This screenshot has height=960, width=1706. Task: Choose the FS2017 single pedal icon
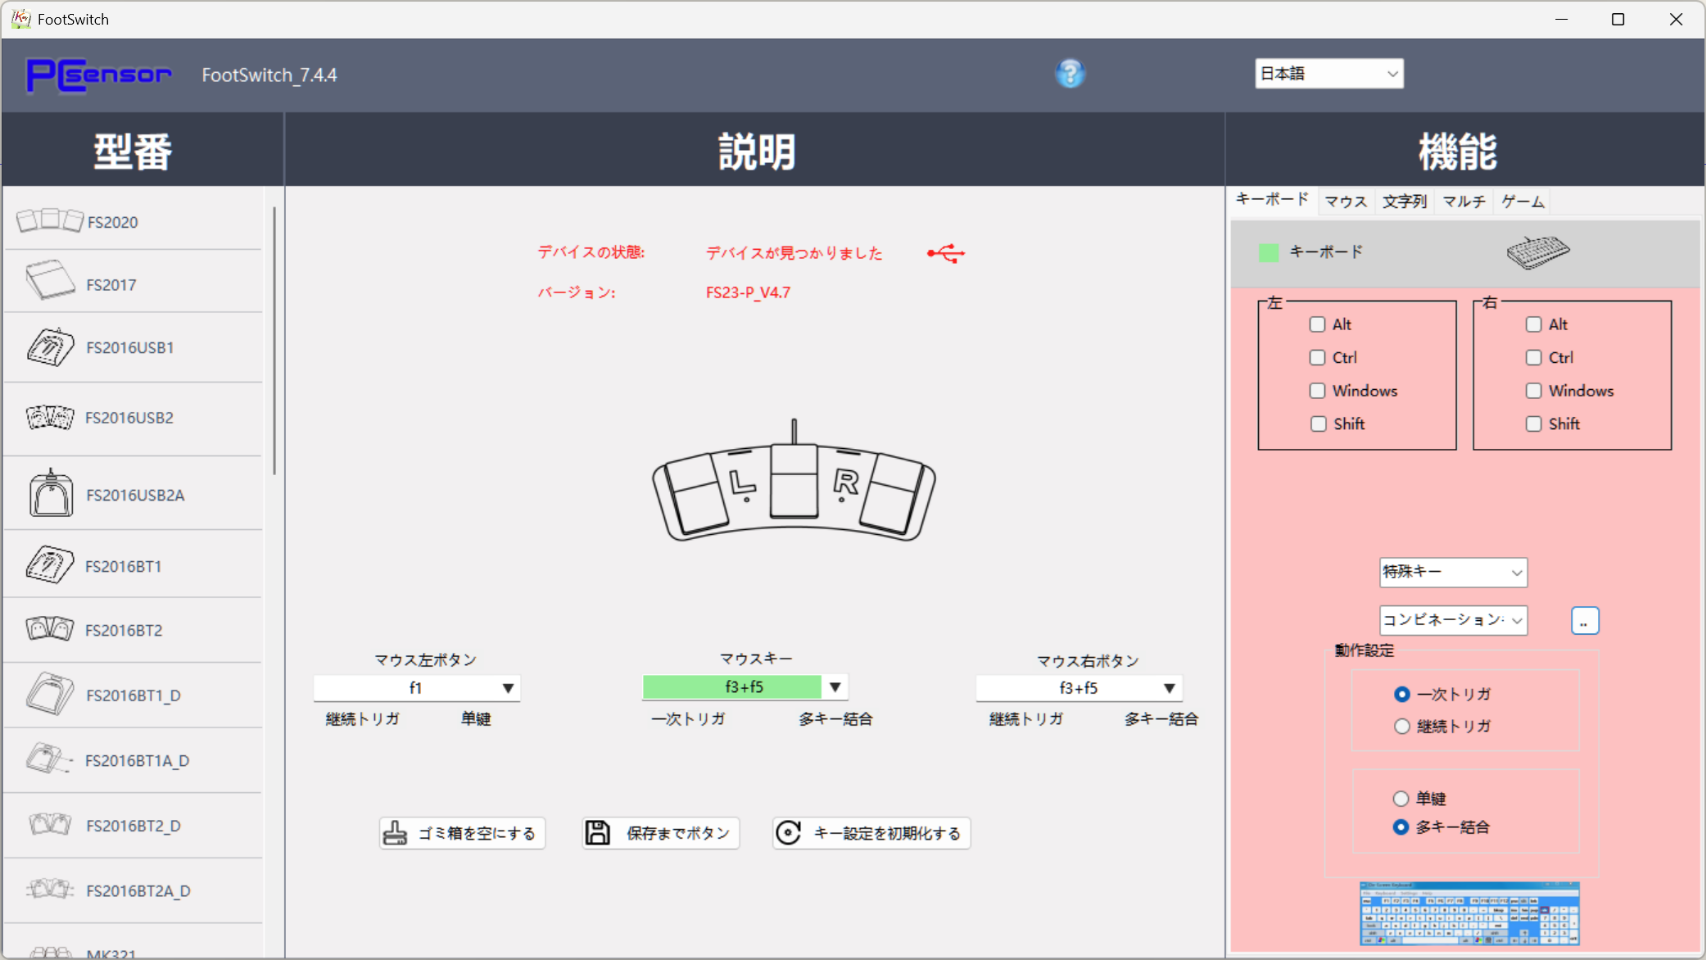(50, 281)
